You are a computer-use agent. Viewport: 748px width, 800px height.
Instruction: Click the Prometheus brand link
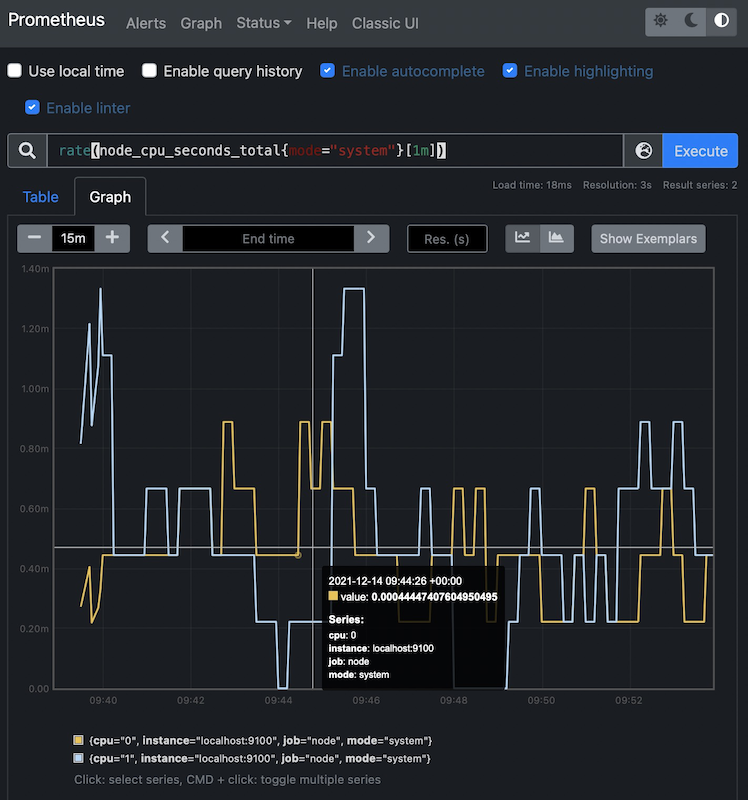[x=56, y=20]
